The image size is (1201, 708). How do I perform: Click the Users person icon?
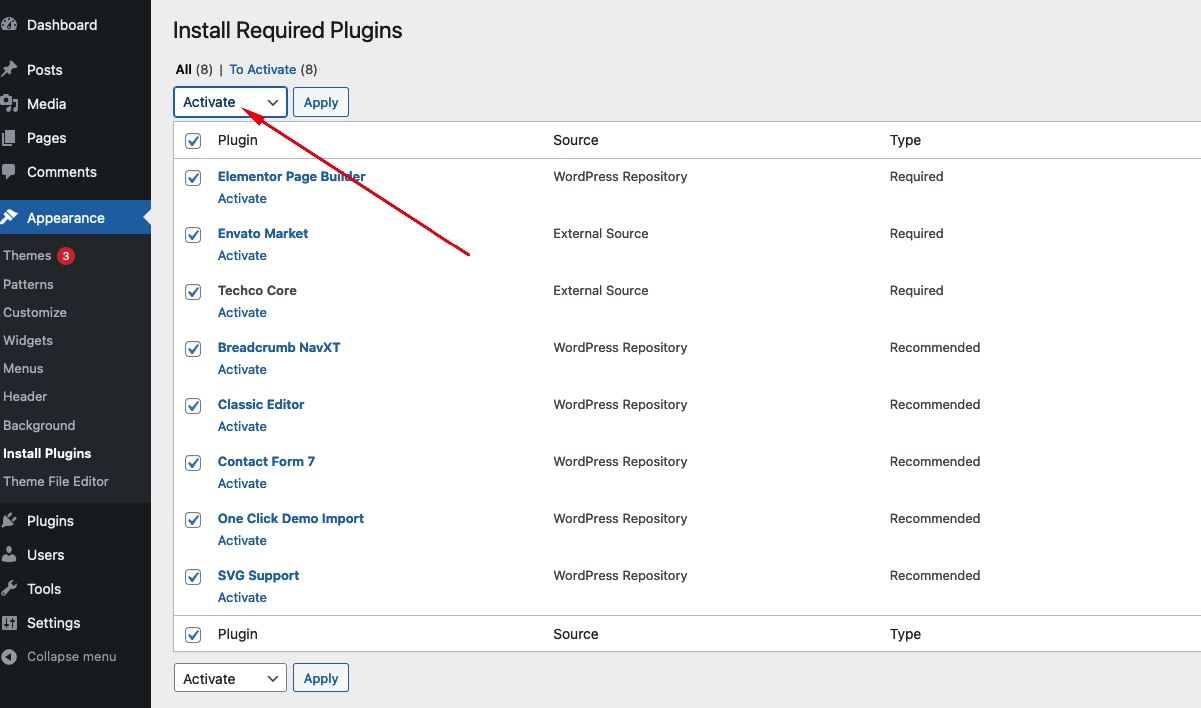(x=10, y=555)
